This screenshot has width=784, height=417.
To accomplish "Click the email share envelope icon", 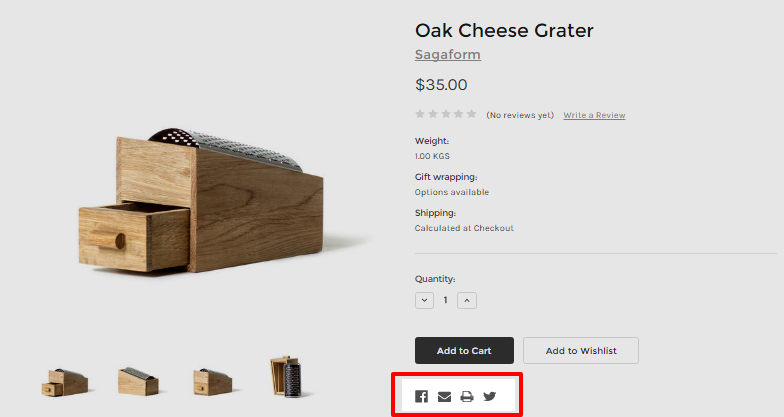I will 444,396.
